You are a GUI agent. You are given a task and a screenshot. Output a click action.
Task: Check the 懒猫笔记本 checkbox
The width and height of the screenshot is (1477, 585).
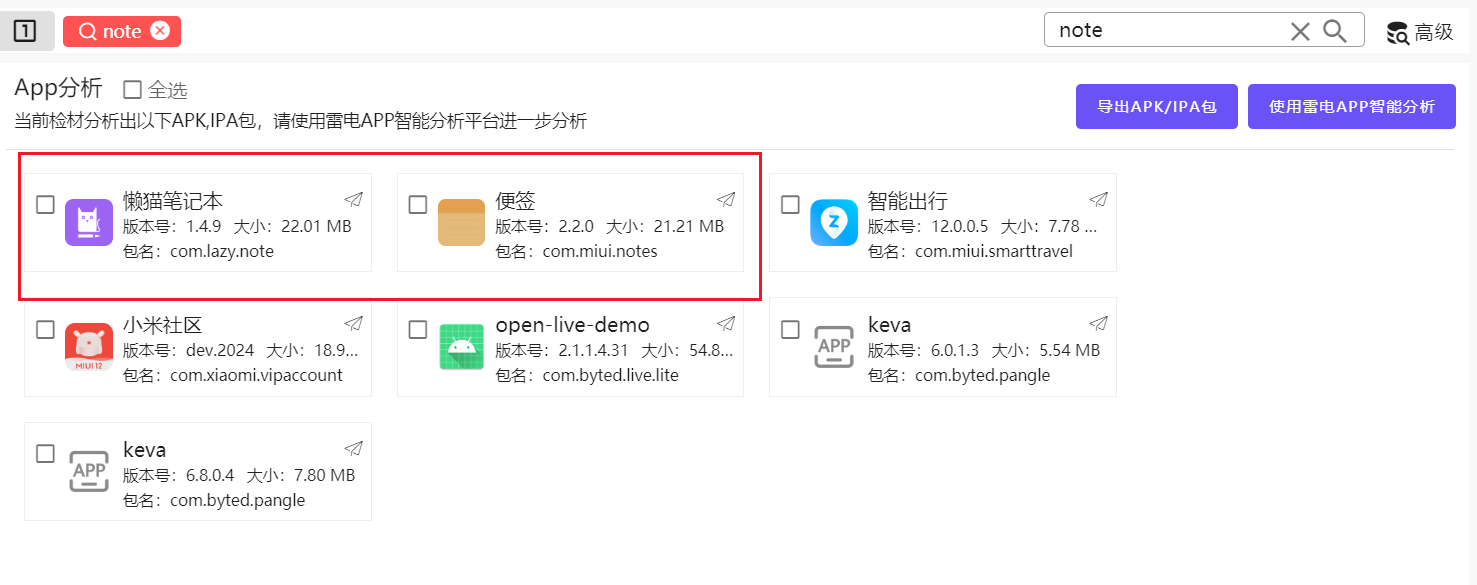(x=45, y=205)
